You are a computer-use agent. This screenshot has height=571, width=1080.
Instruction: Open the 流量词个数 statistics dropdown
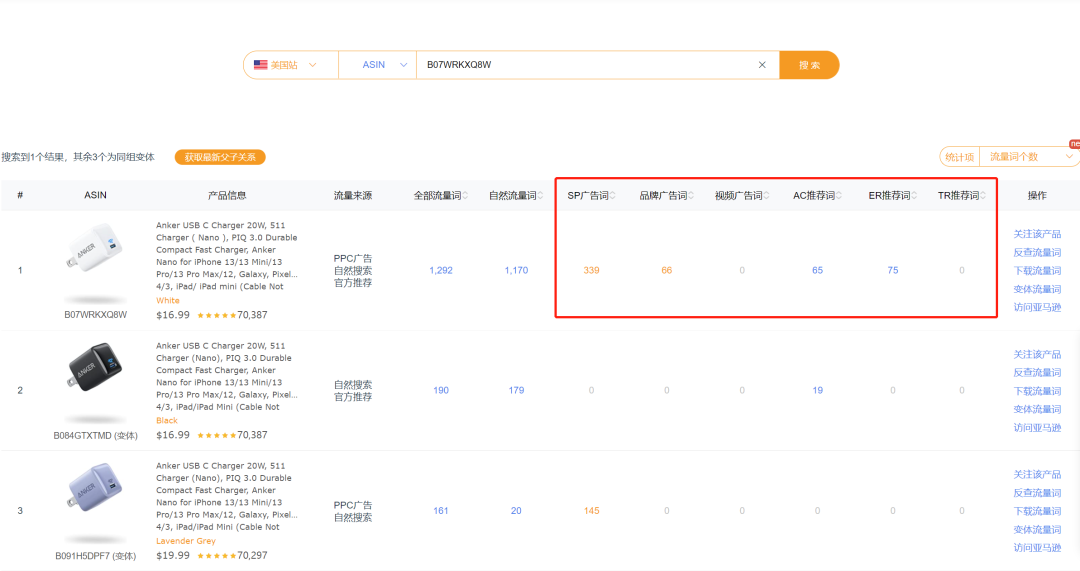click(x=1028, y=157)
